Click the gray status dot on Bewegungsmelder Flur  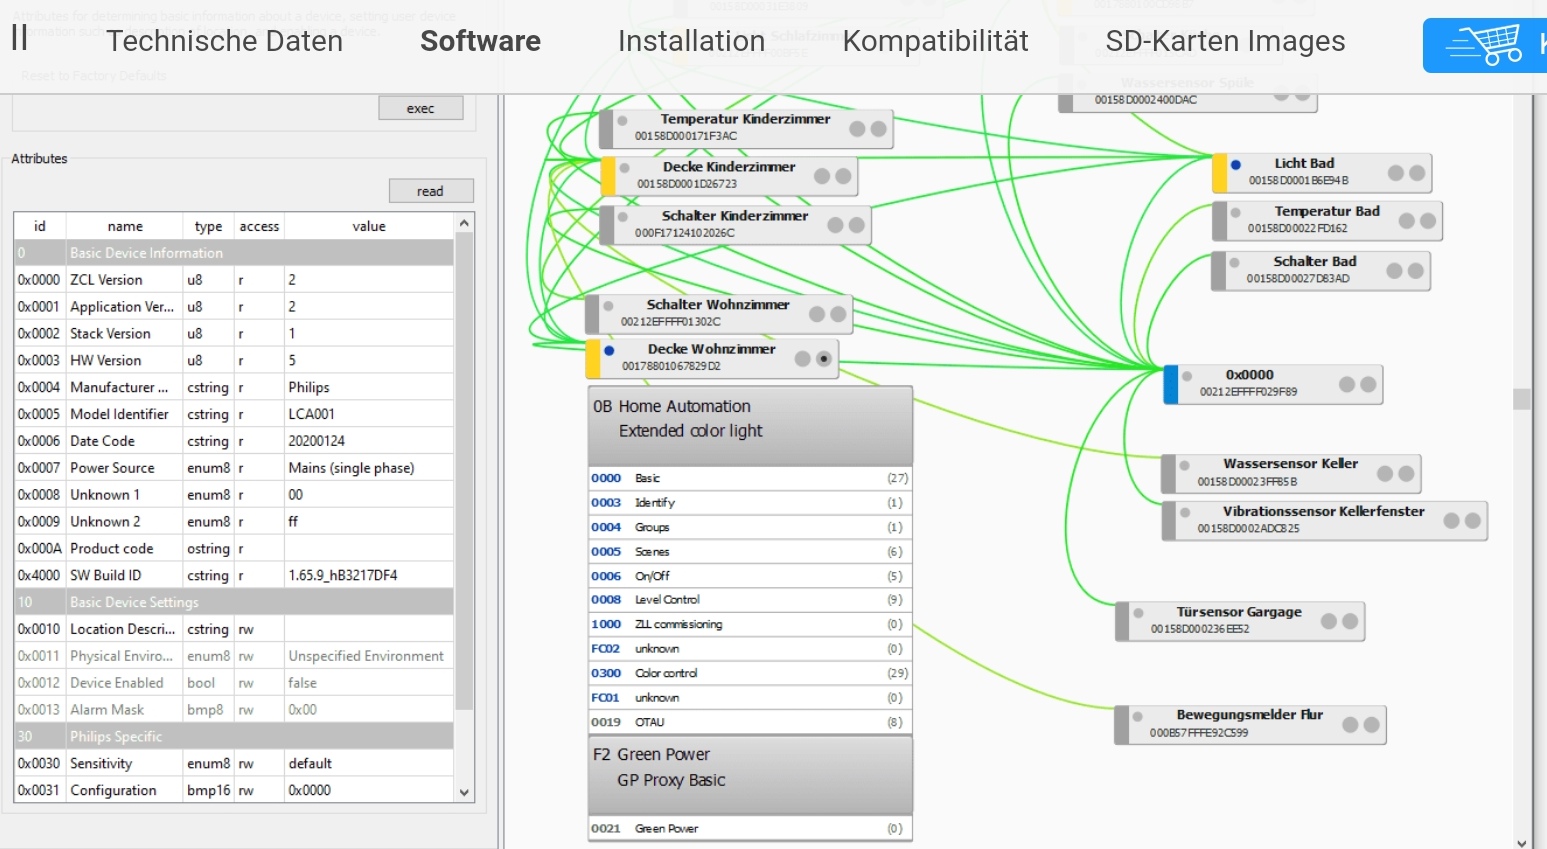click(x=1138, y=717)
